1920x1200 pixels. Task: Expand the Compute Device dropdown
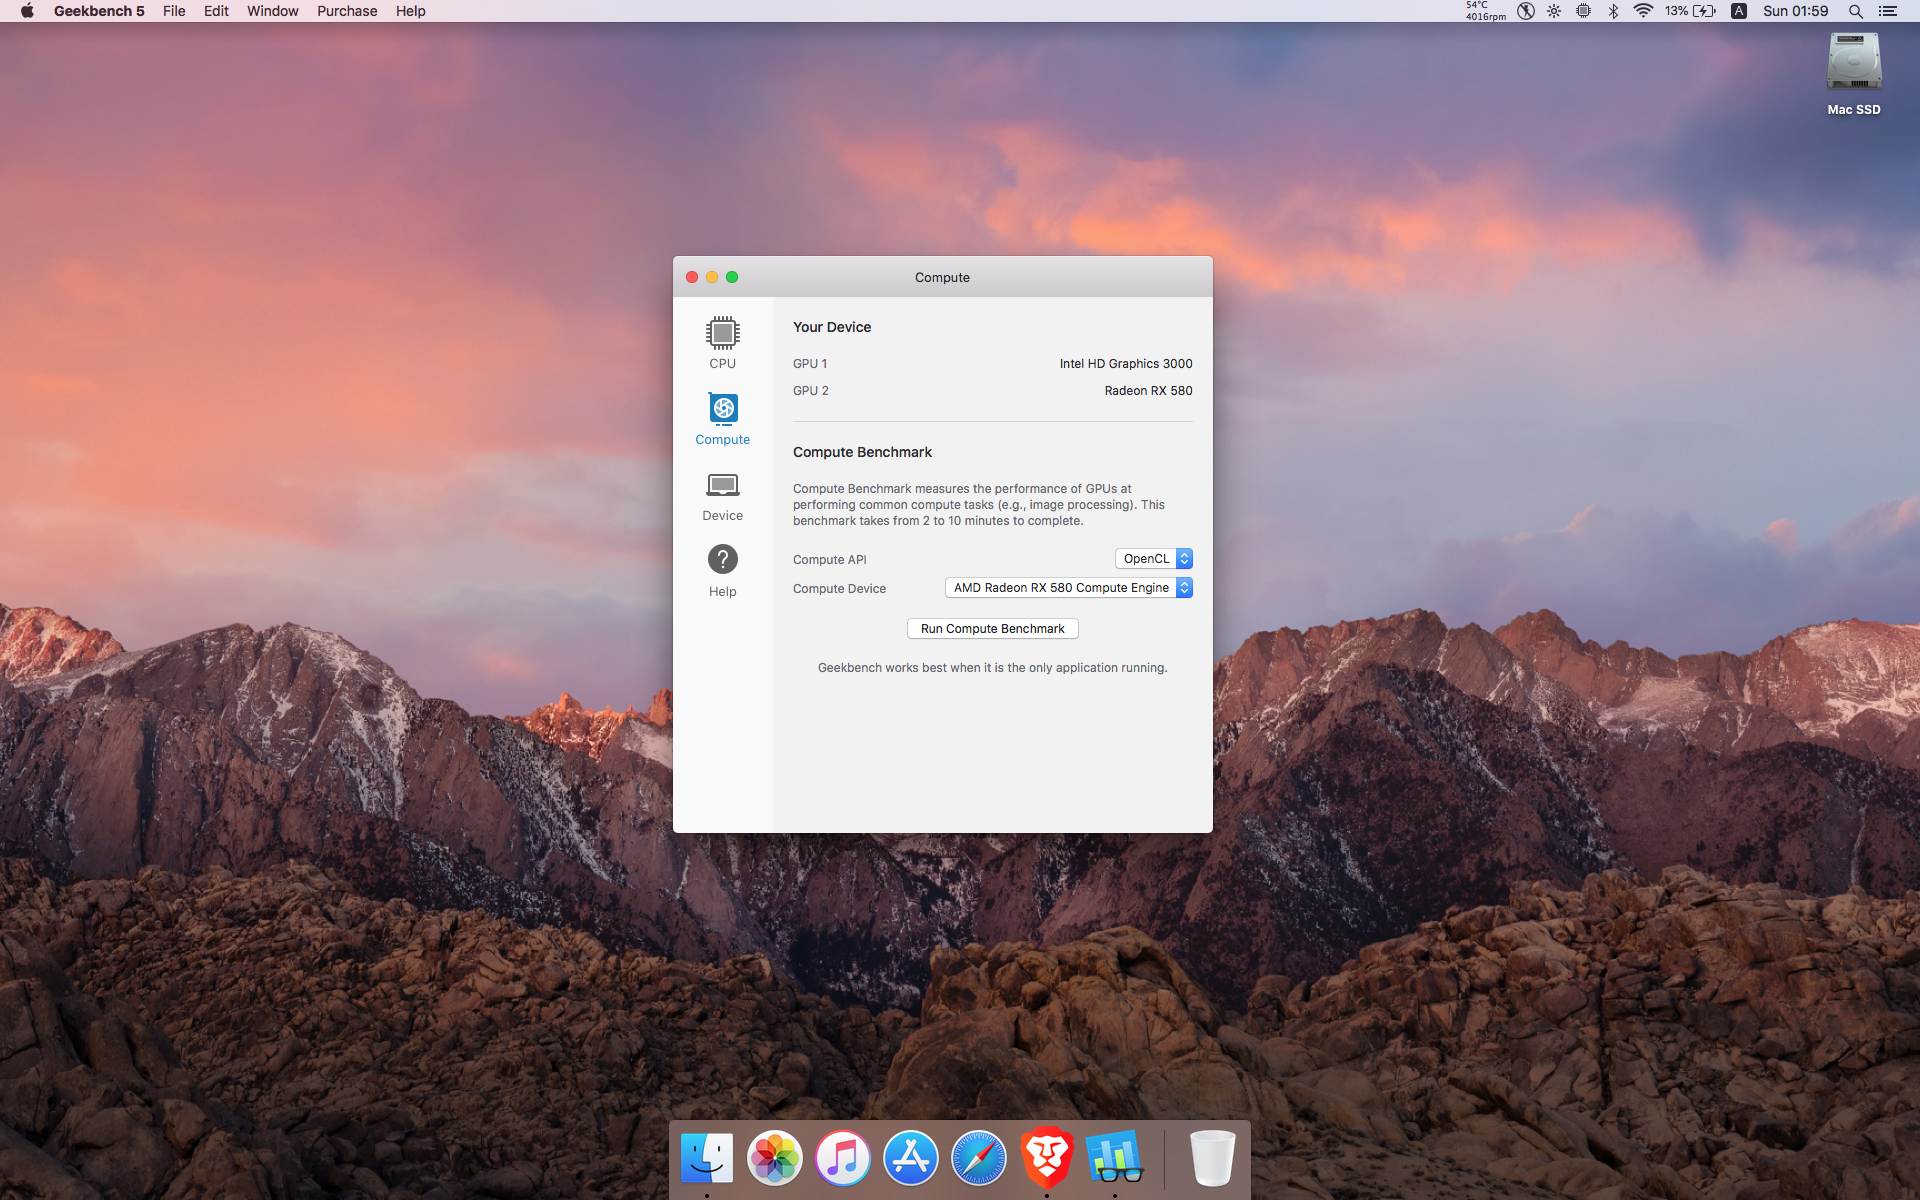coord(1069,588)
